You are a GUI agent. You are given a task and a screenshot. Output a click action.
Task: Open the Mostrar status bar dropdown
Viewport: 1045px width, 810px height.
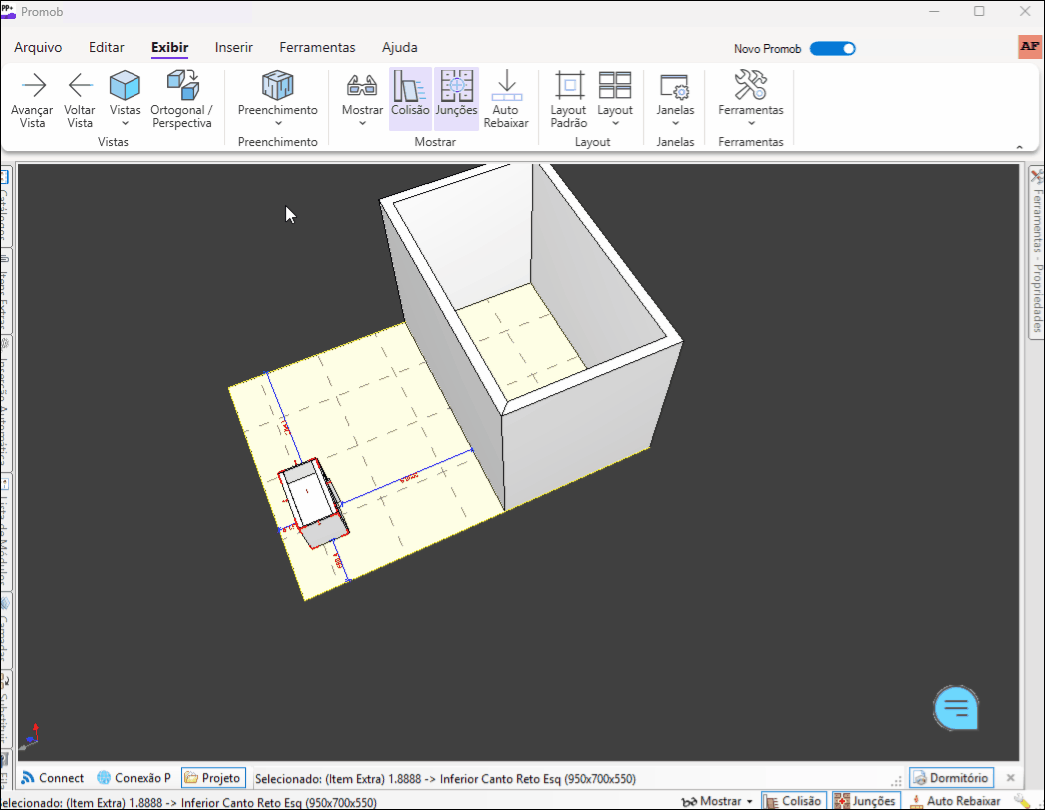(x=717, y=801)
